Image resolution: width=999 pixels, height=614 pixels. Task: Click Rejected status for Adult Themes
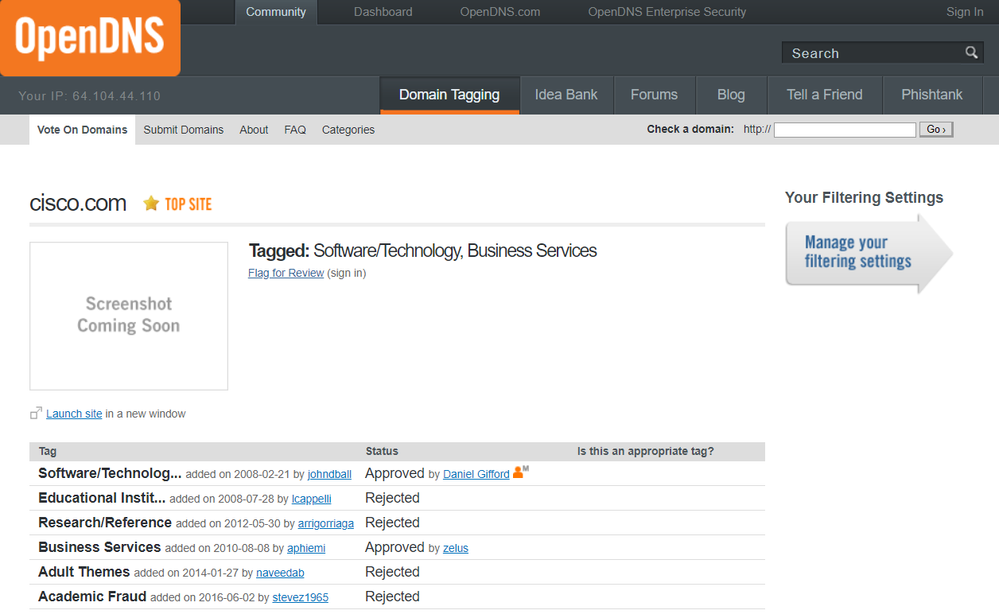click(x=392, y=572)
